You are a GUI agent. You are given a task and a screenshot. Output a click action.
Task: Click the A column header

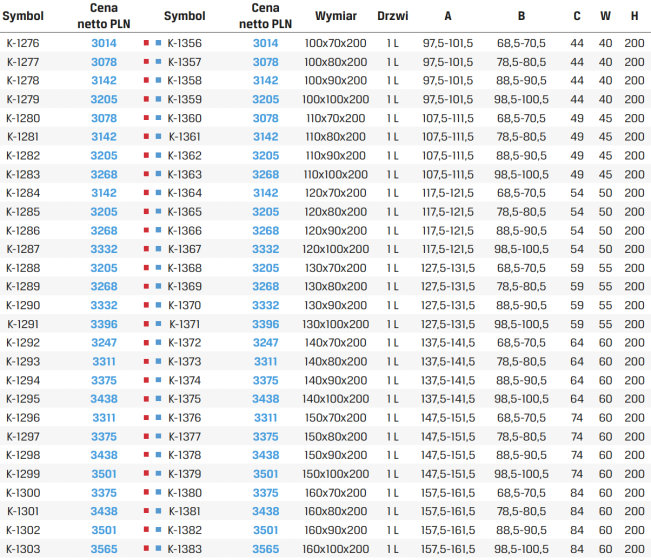point(448,16)
